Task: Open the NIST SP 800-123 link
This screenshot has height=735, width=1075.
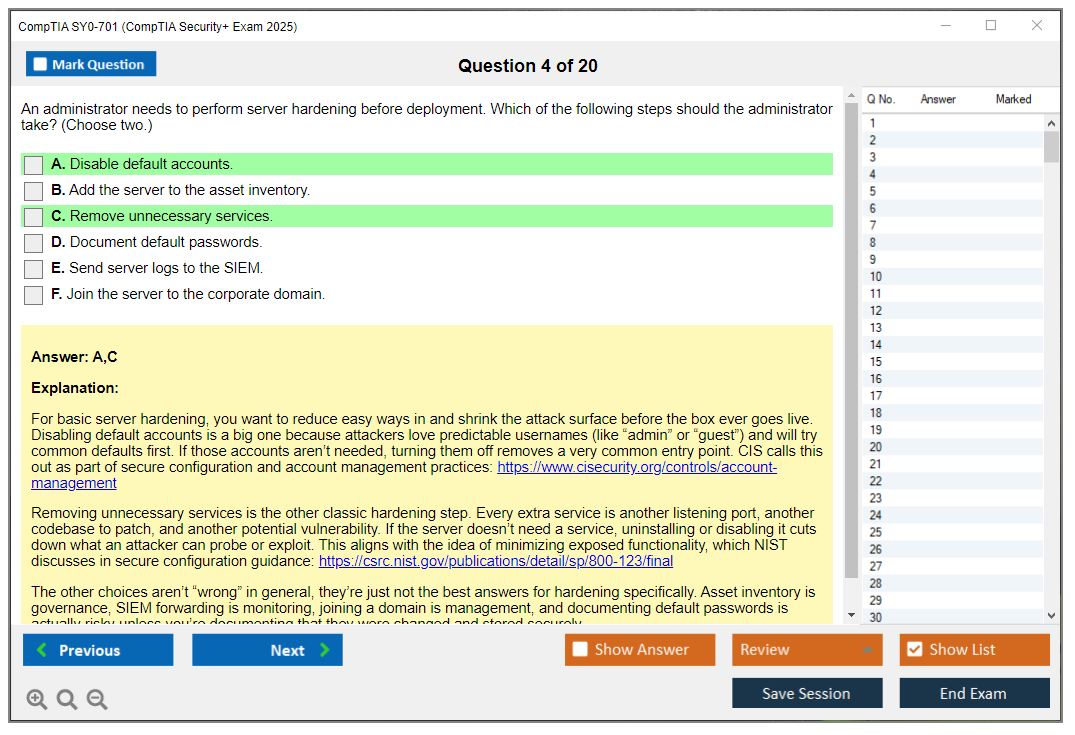Action: 496,560
